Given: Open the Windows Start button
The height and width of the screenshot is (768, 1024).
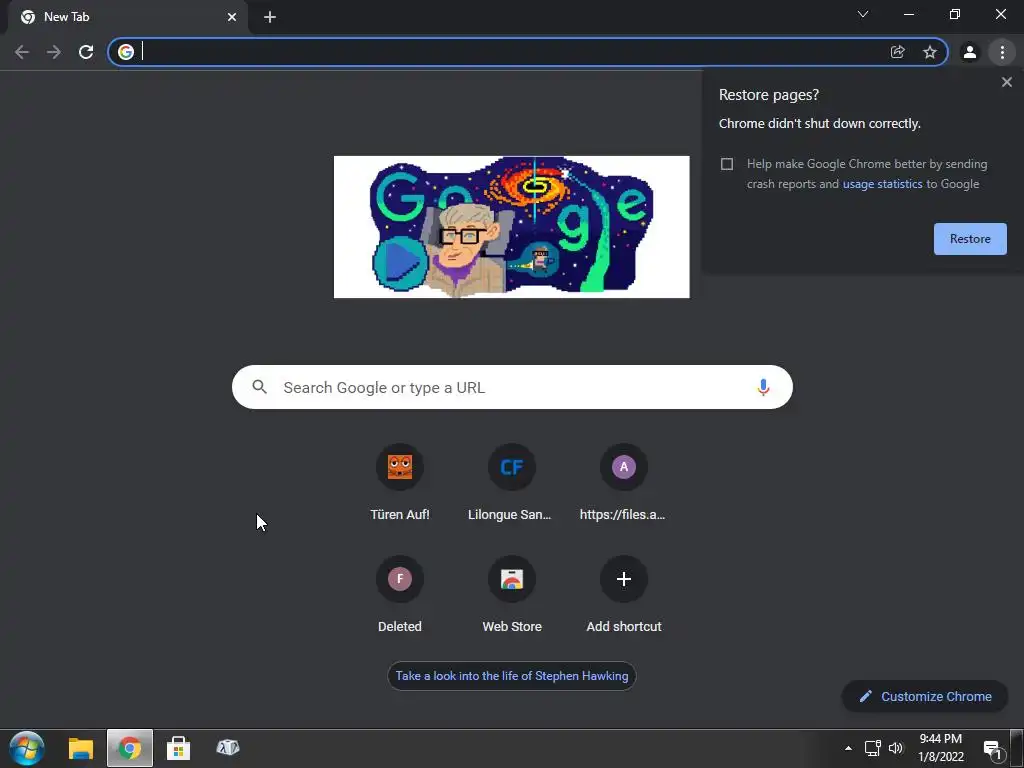Looking at the screenshot, I should pyautogui.click(x=27, y=748).
